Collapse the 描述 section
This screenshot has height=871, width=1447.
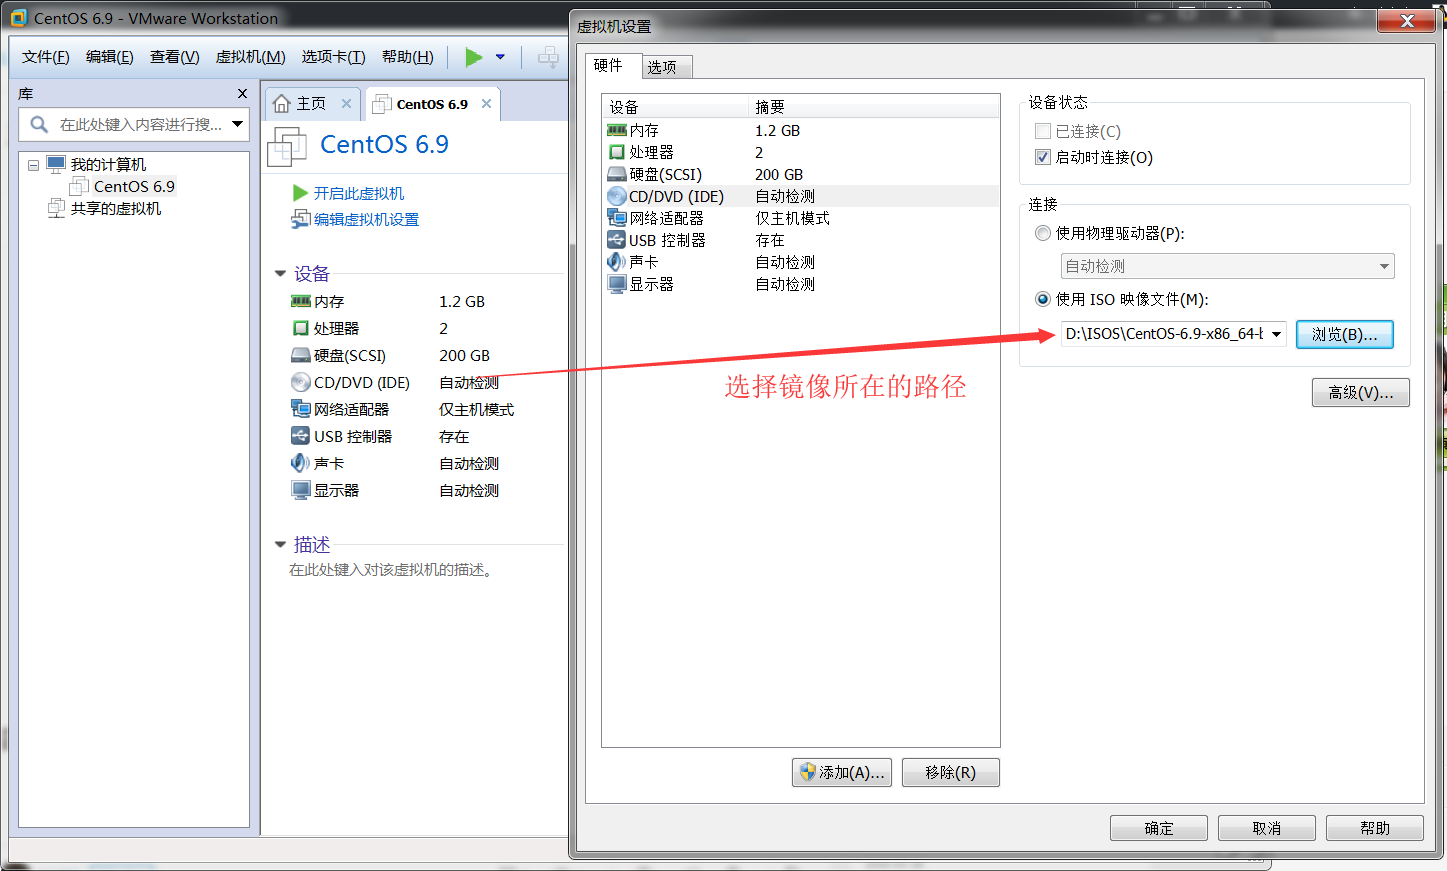[280, 544]
